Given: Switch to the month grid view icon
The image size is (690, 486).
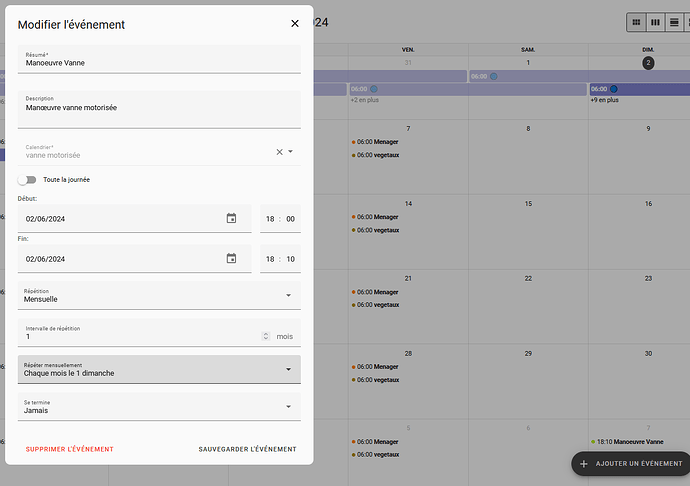Looking at the screenshot, I should [636, 22].
